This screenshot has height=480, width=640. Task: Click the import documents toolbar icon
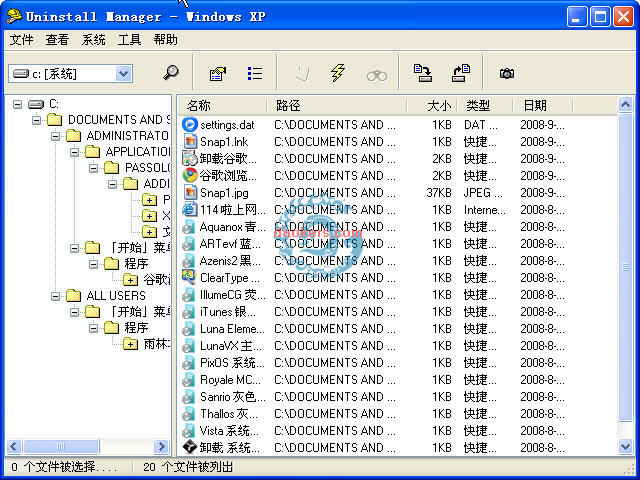point(461,73)
